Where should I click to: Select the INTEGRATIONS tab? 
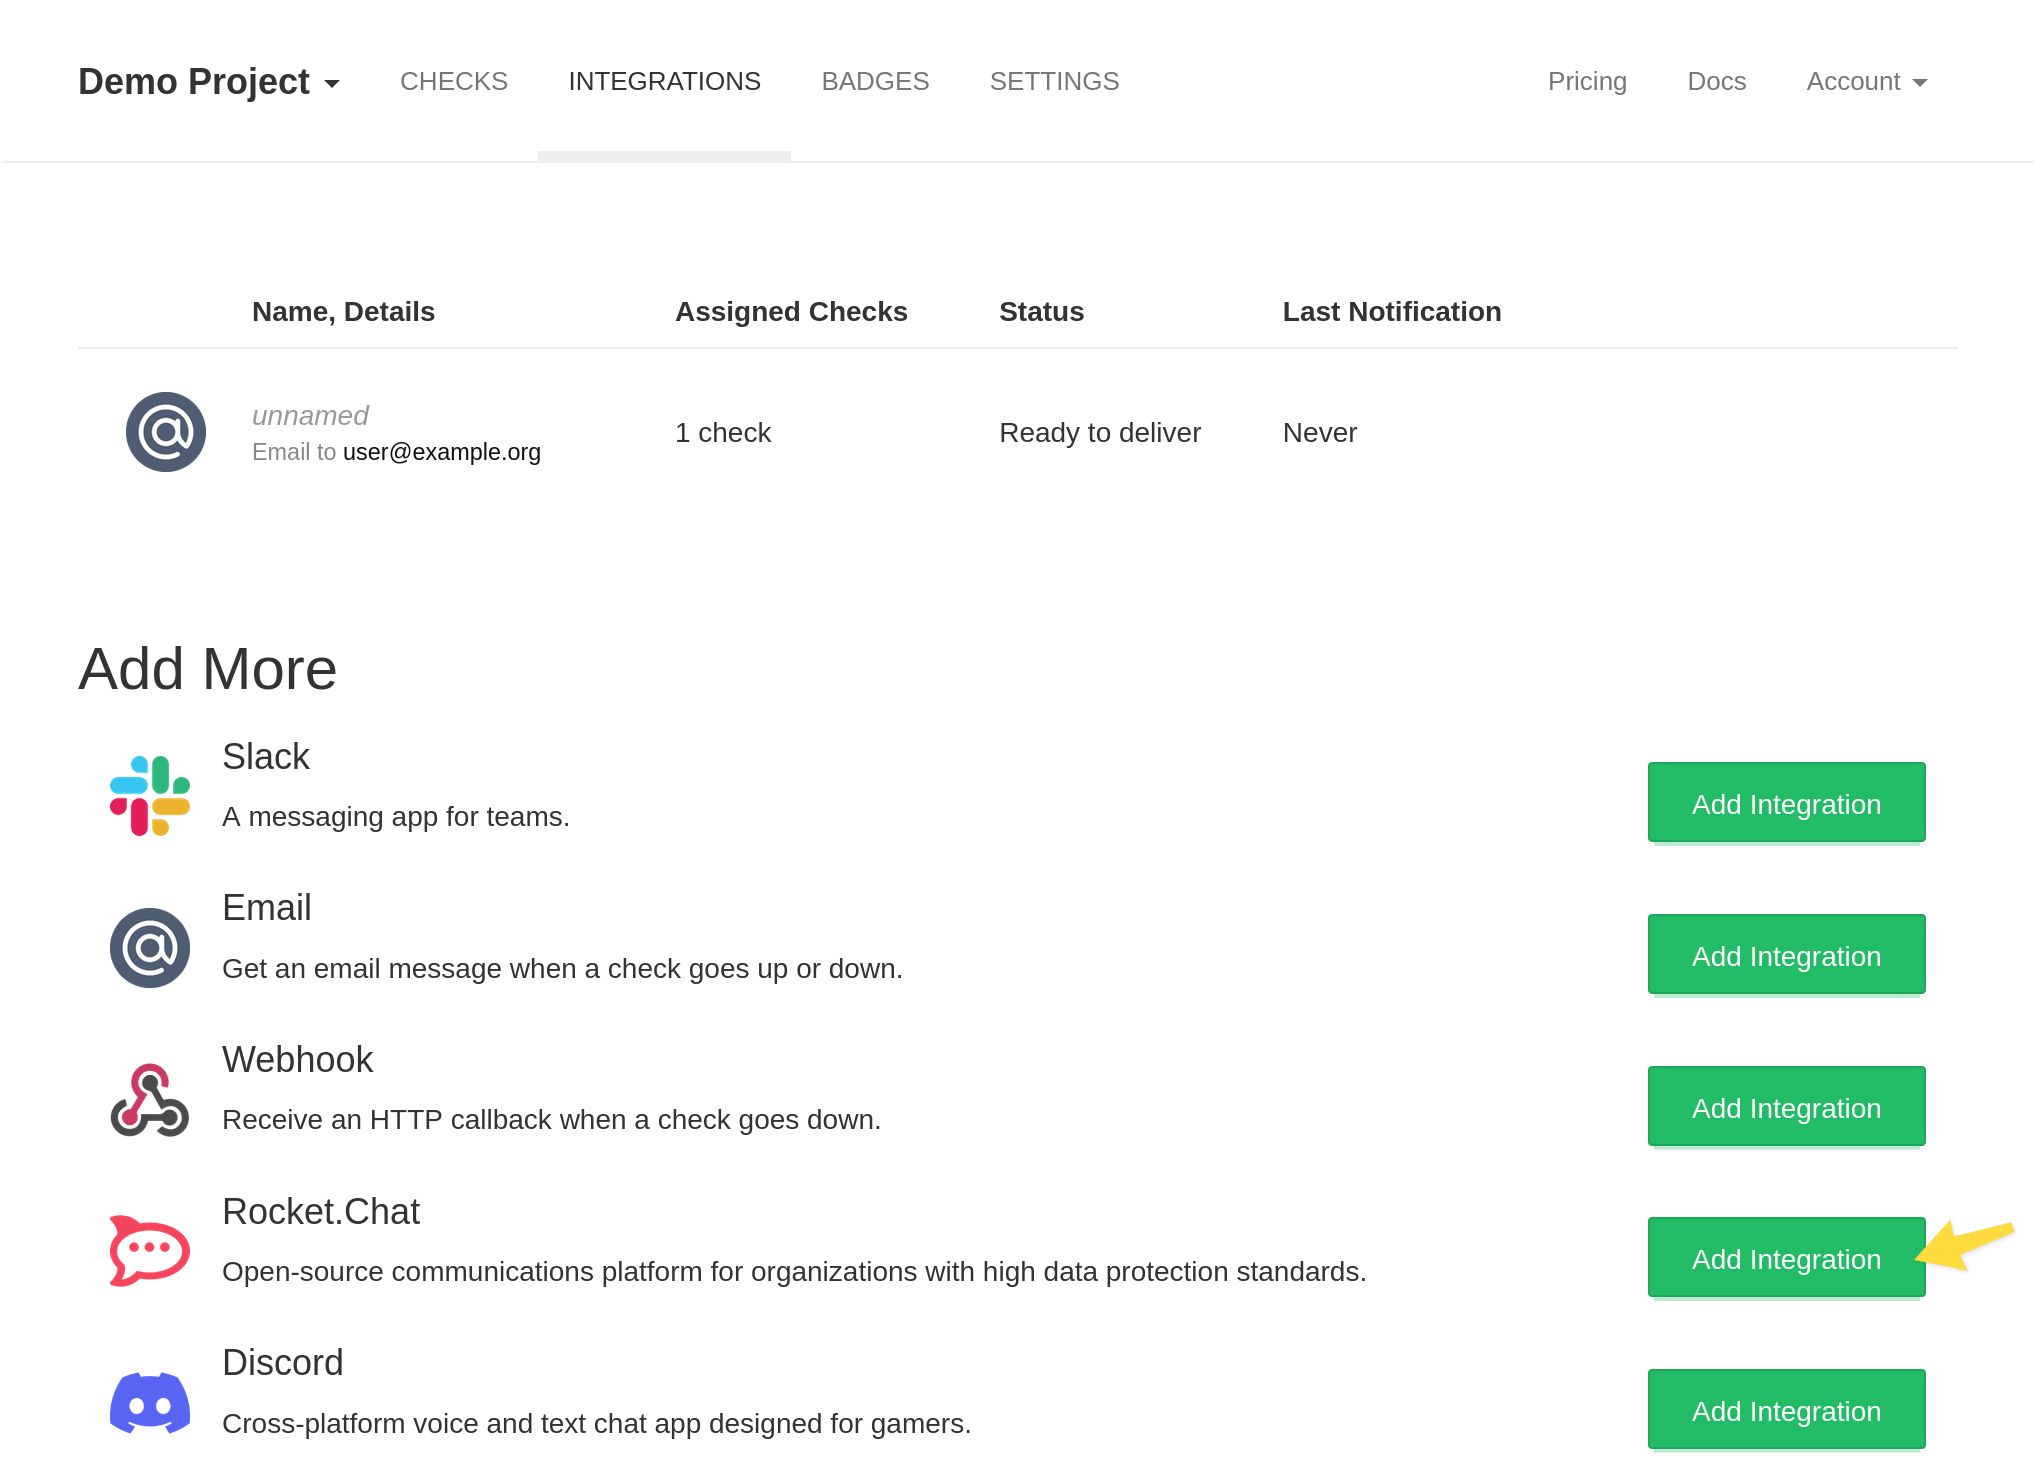(x=664, y=81)
